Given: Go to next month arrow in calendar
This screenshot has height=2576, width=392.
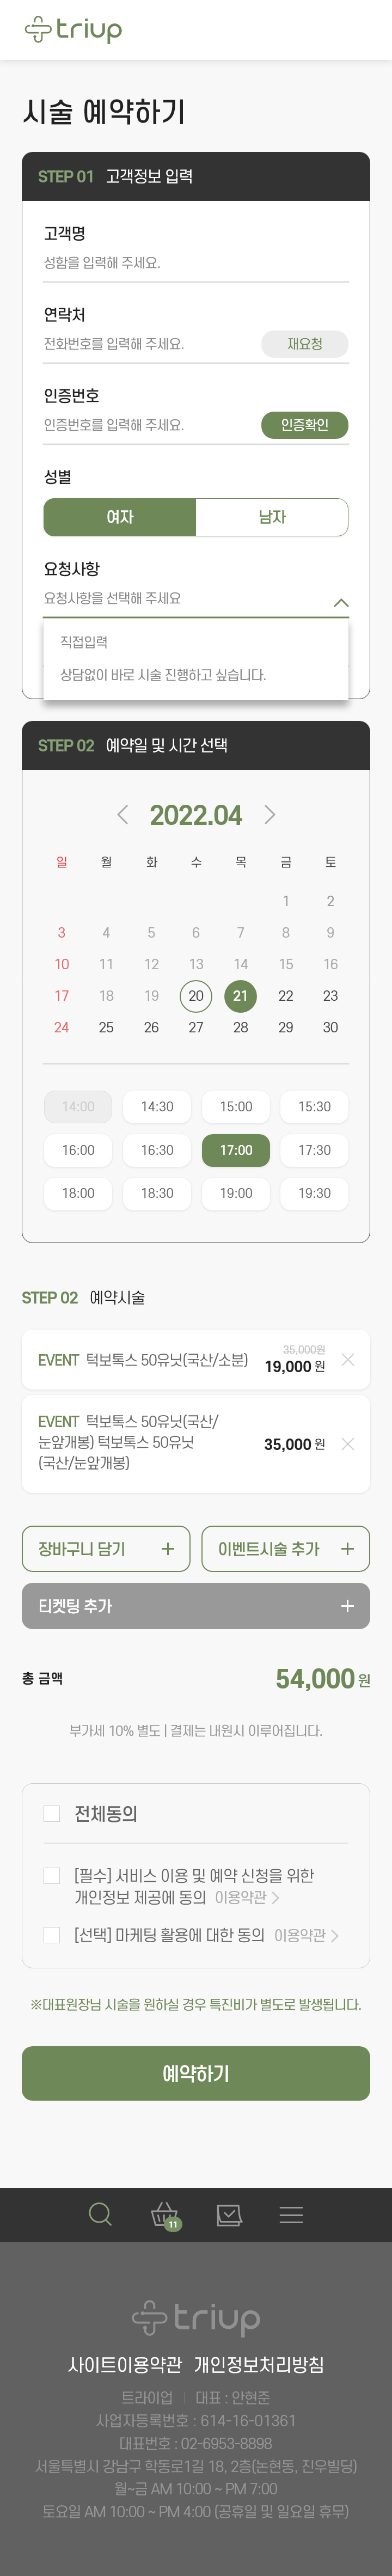Looking at the screenshot, I should [x=270, y=814].
